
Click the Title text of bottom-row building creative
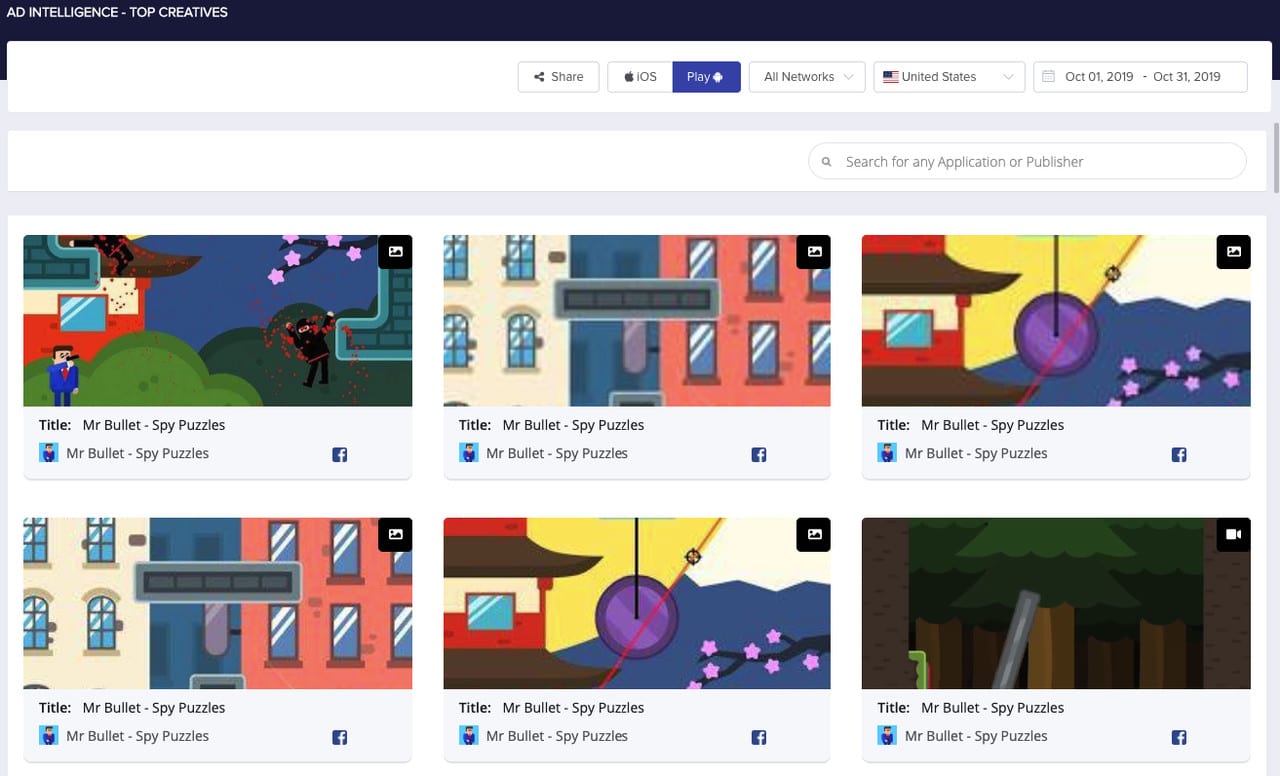[154, 708]
